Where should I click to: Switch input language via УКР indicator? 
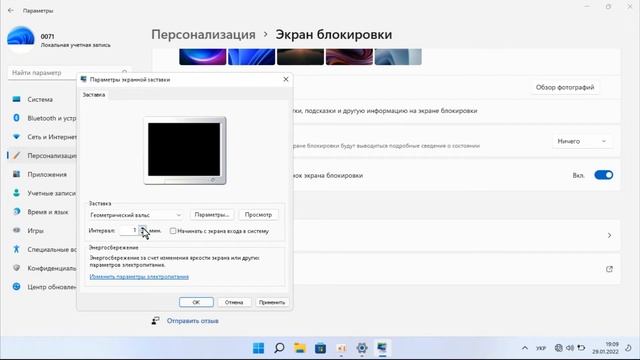pyautogui.click(x=541, y=348)
